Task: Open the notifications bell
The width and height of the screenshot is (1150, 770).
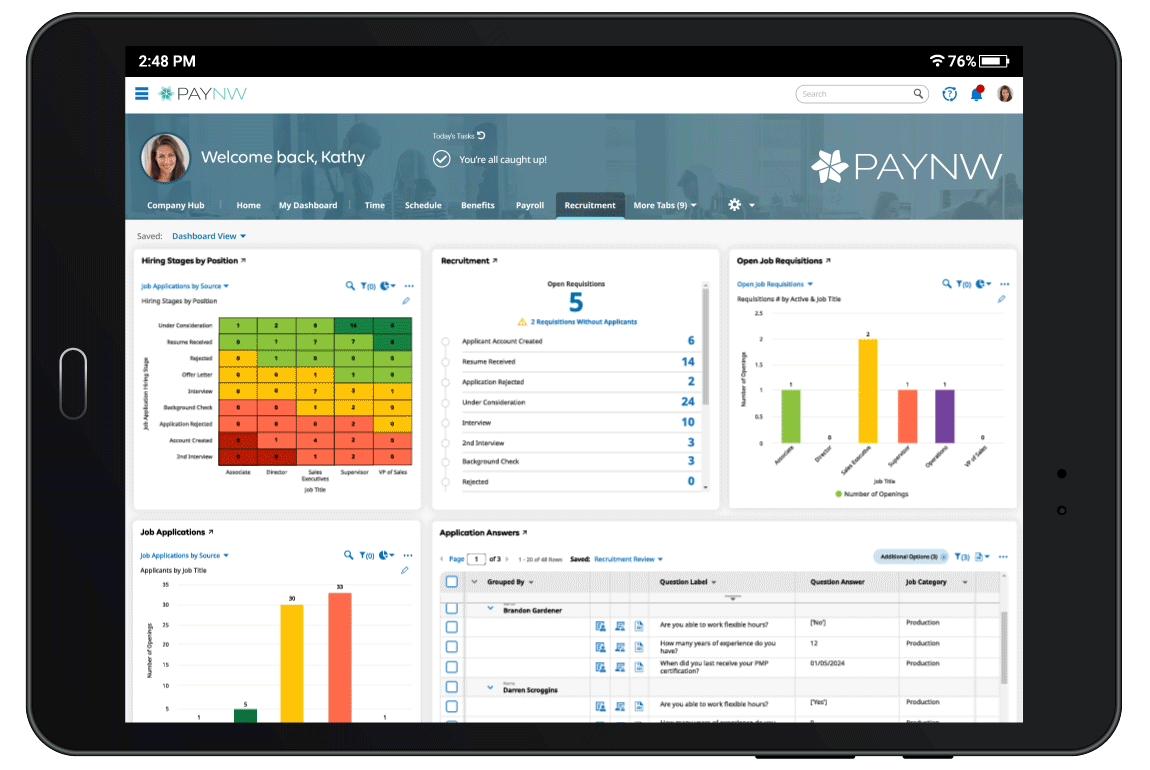Action: pyautogui.click(x=977, y=94)
